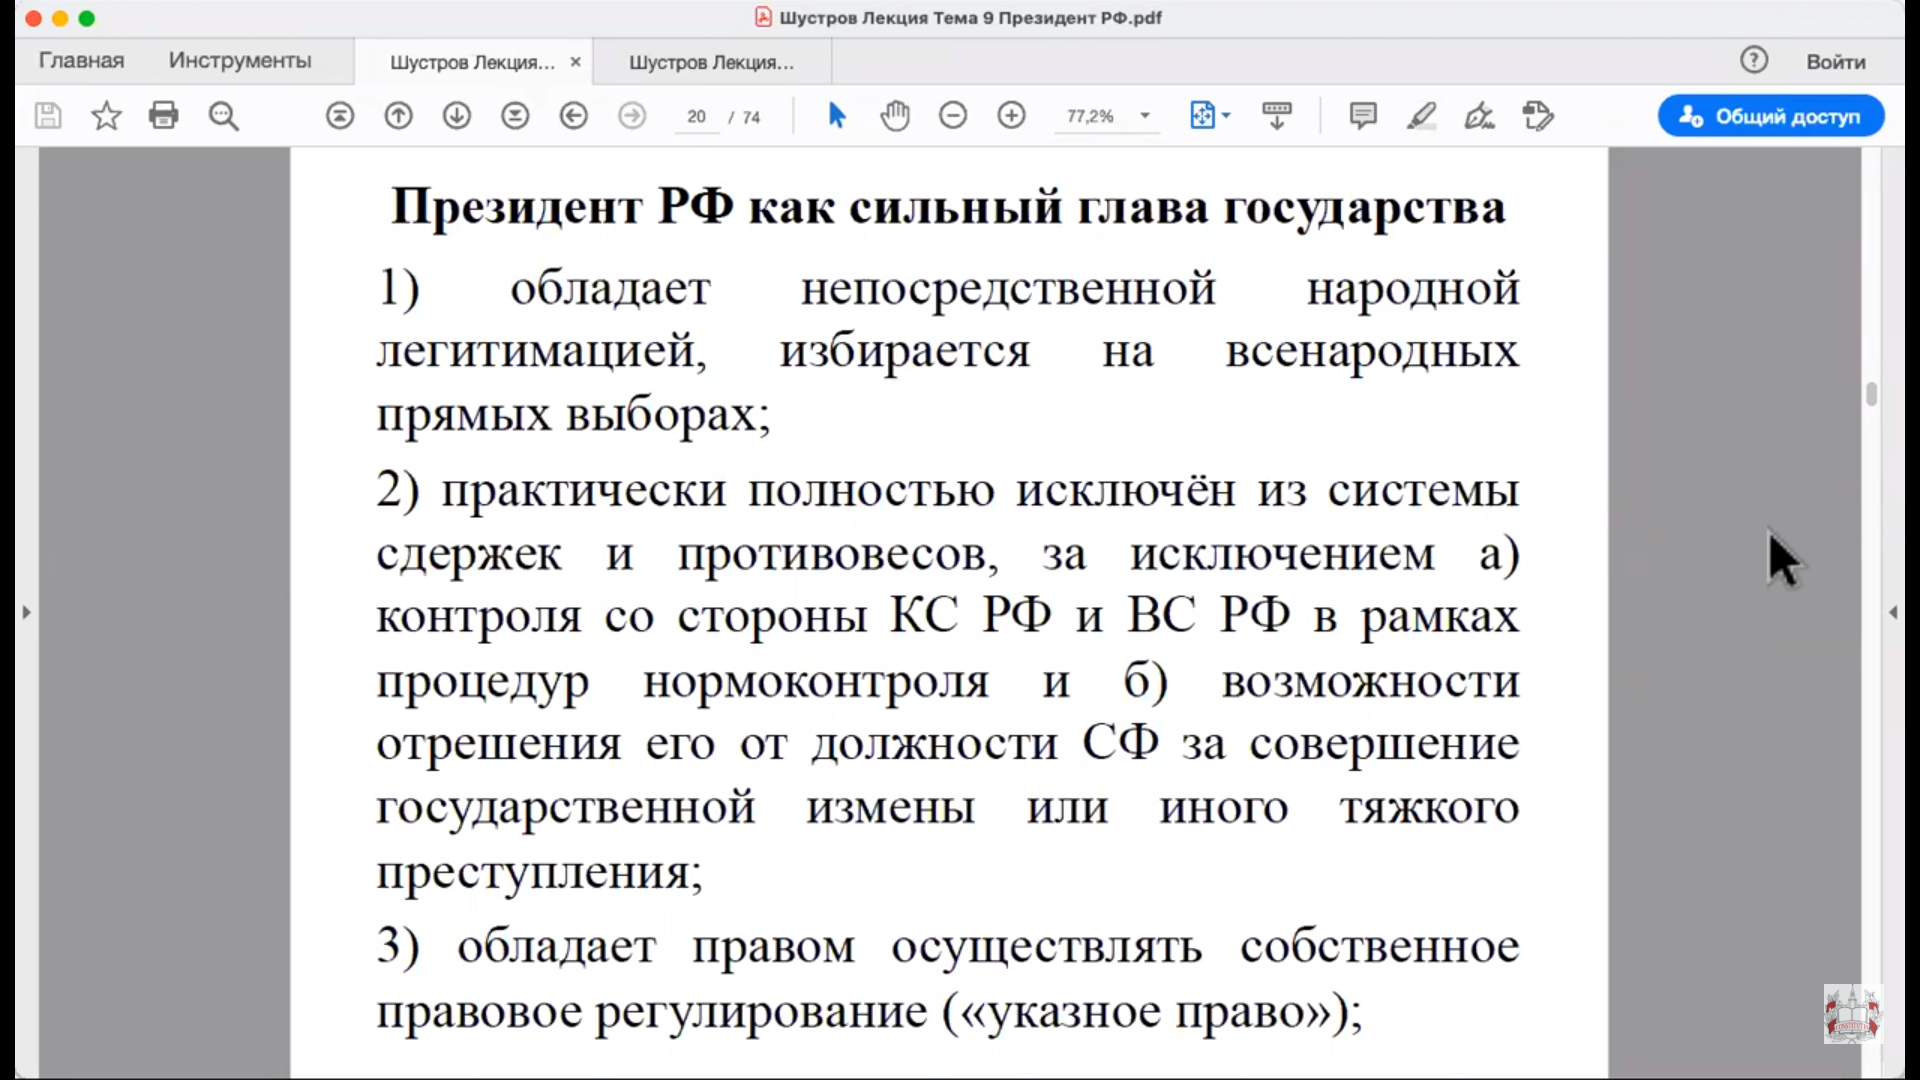Choose the arrow selection tool
This screenshot has width=1920, height=1080.
coord(837,116)
